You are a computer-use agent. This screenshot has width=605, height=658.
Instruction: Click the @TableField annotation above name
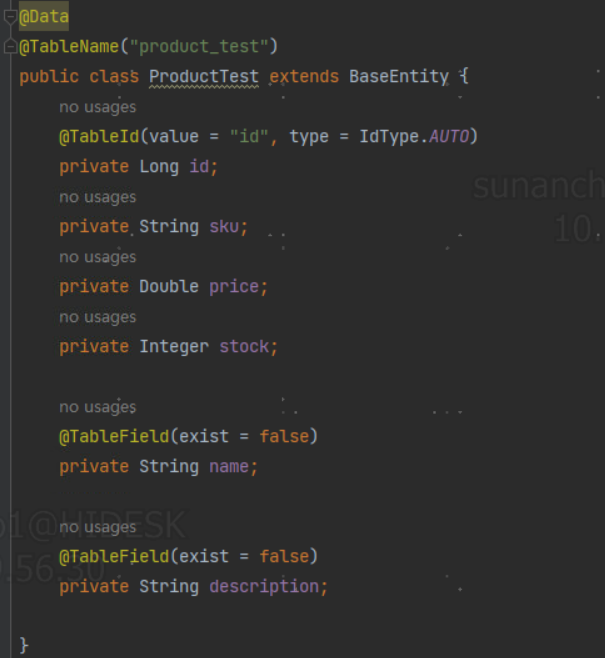[114, 436]
